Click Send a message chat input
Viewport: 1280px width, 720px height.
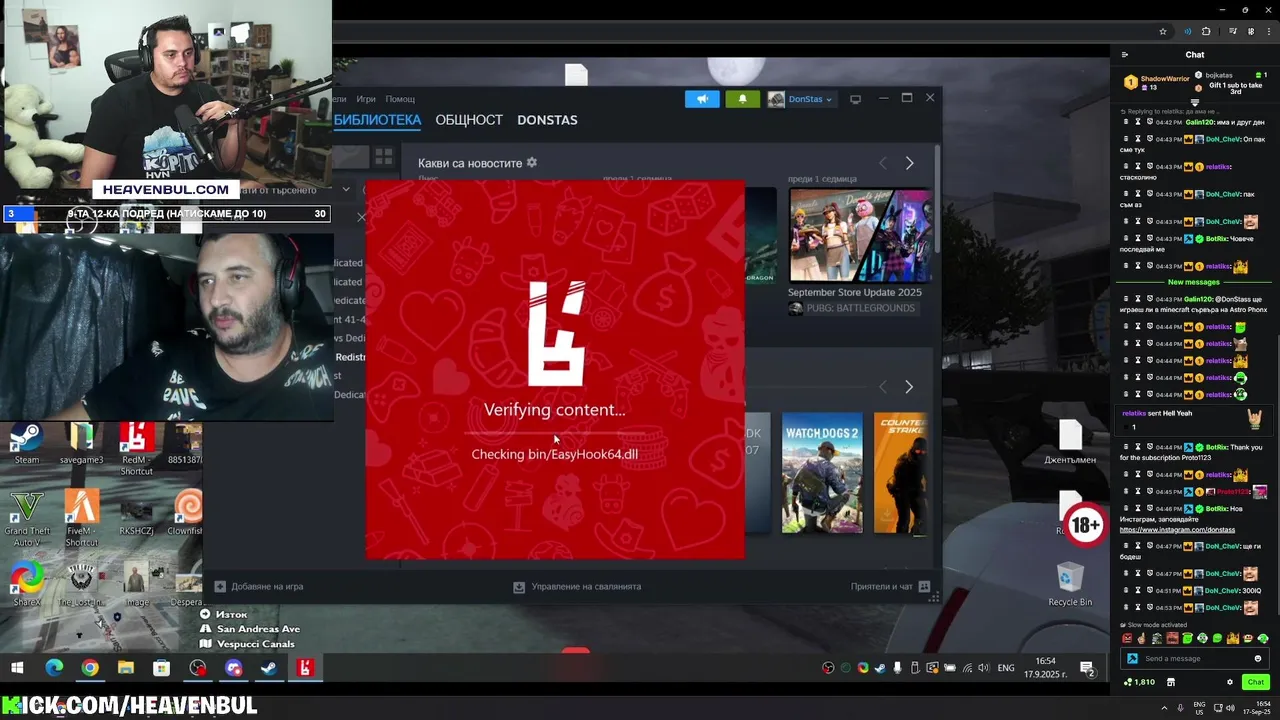click(x=1195, y=659)
